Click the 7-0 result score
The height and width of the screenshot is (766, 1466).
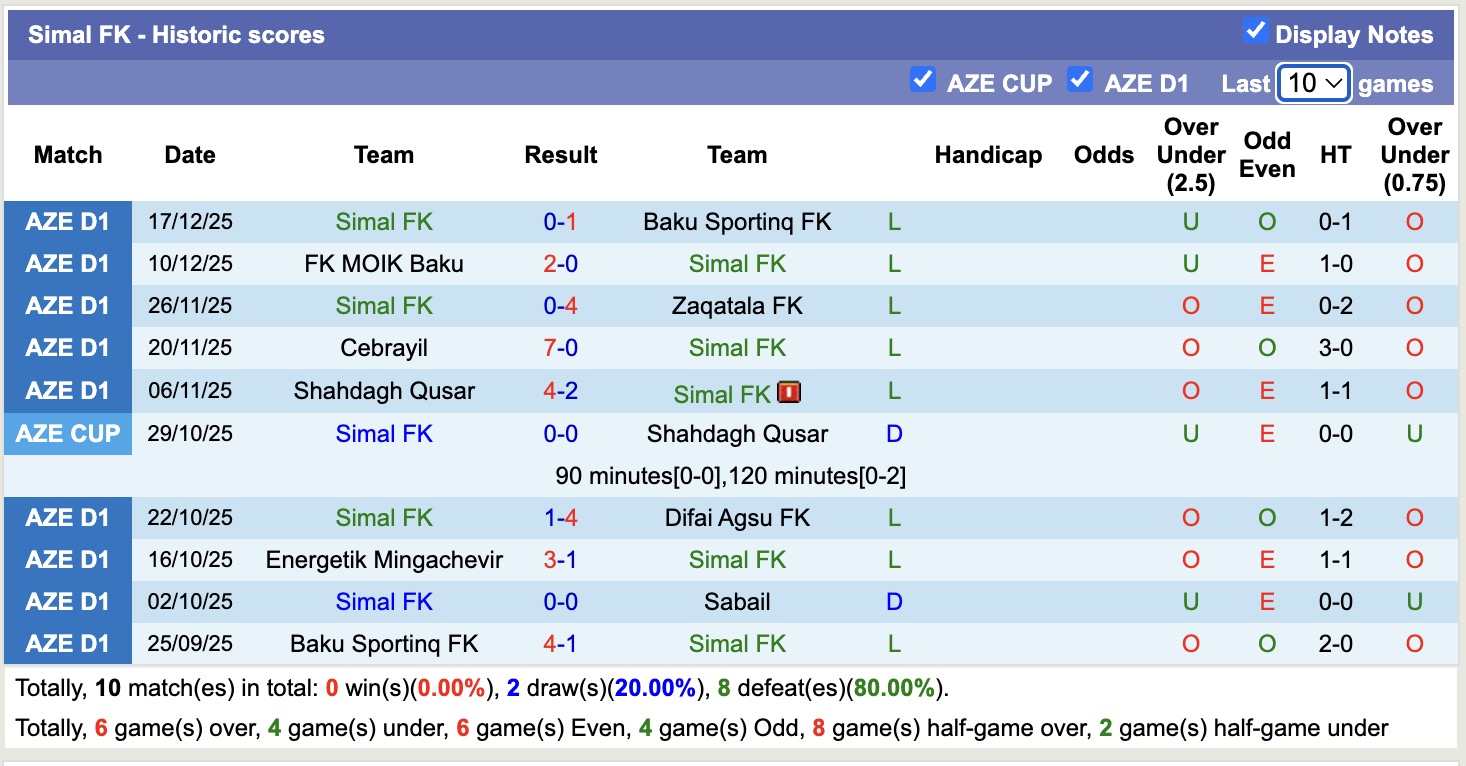pyautogui.click(x=560, y=348)
